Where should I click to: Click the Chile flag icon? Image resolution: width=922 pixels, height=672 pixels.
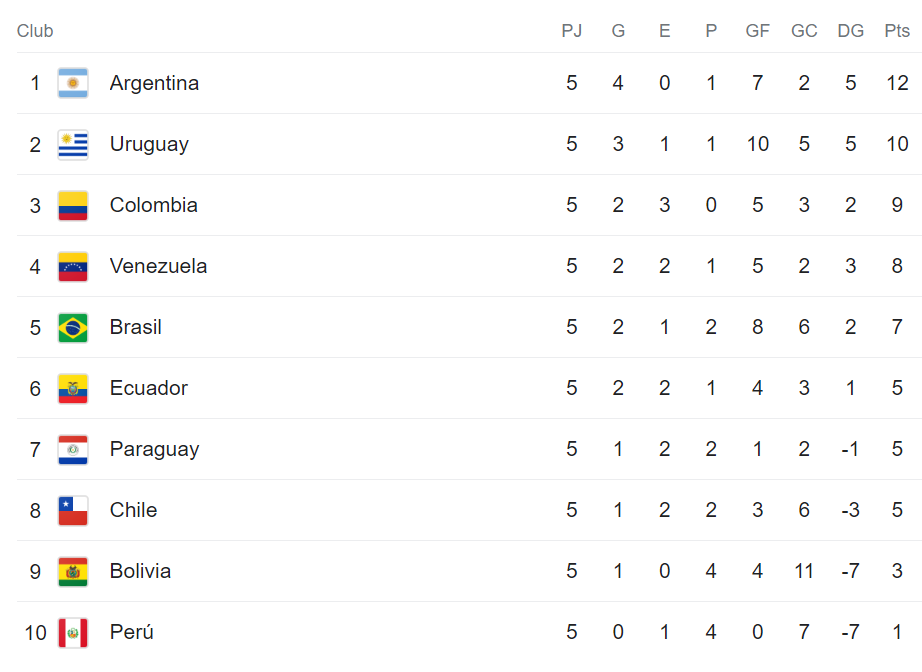(73, 510)
